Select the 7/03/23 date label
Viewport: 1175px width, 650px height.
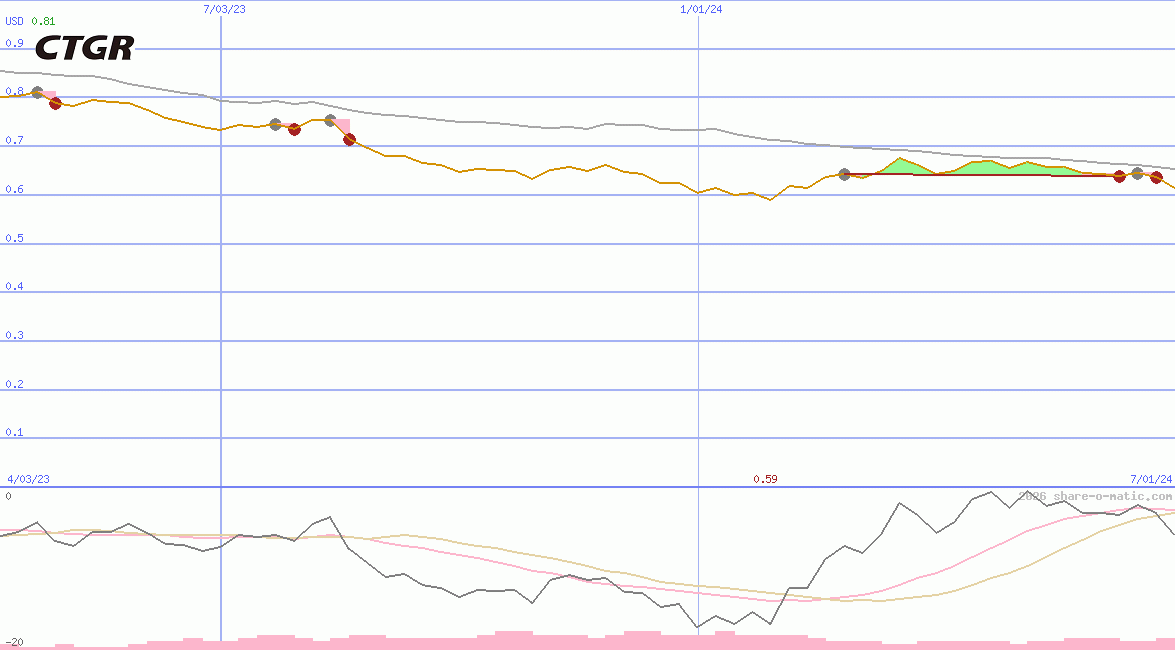(x=224, y=9)
